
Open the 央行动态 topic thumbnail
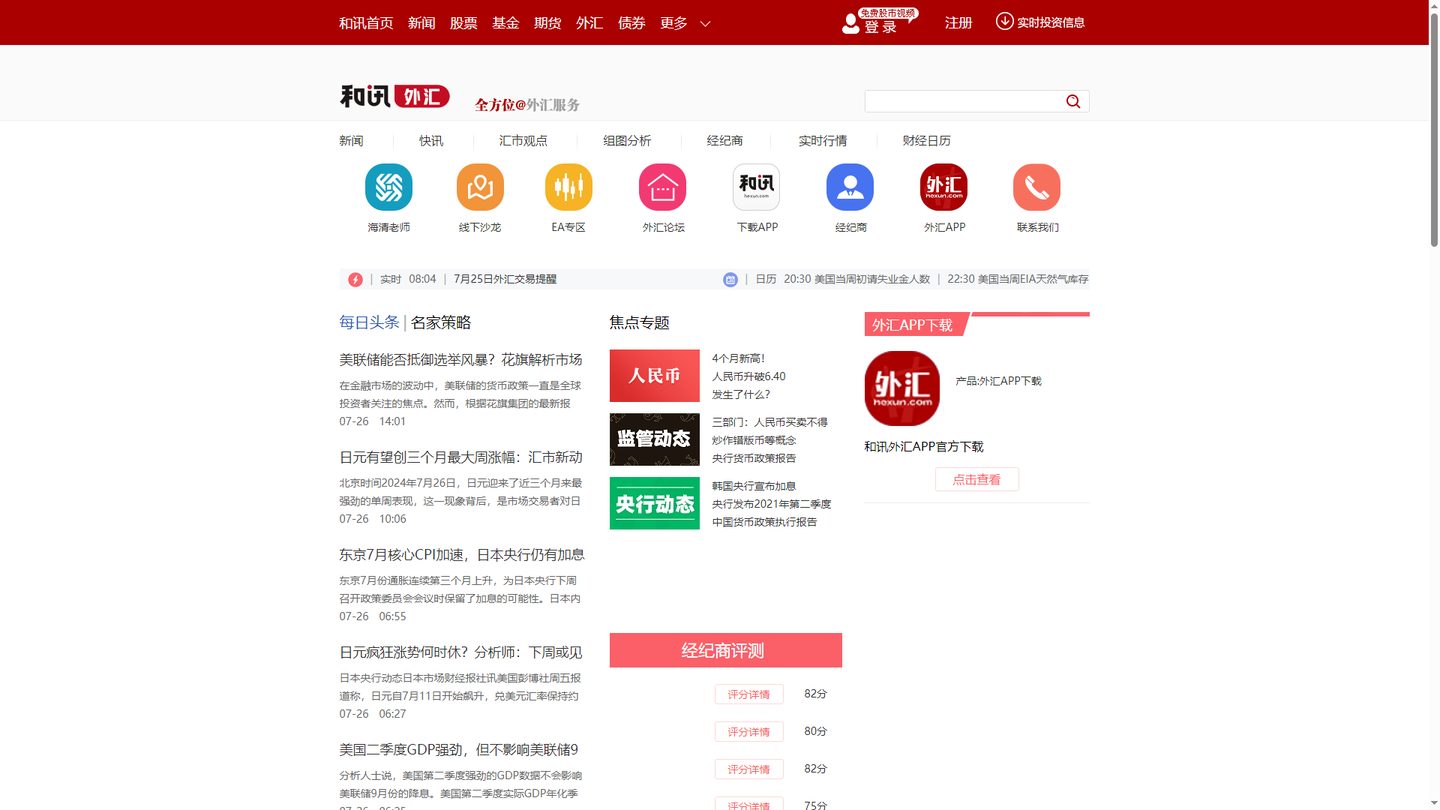[x=655, y=503]
